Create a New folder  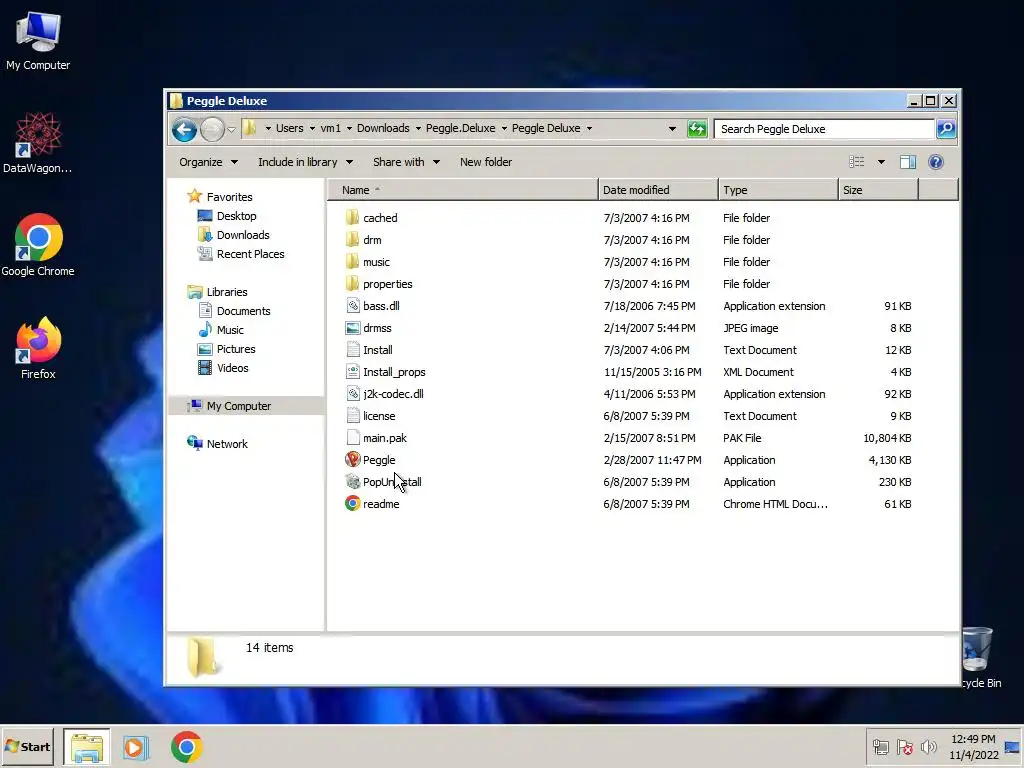tap(486, 162)
